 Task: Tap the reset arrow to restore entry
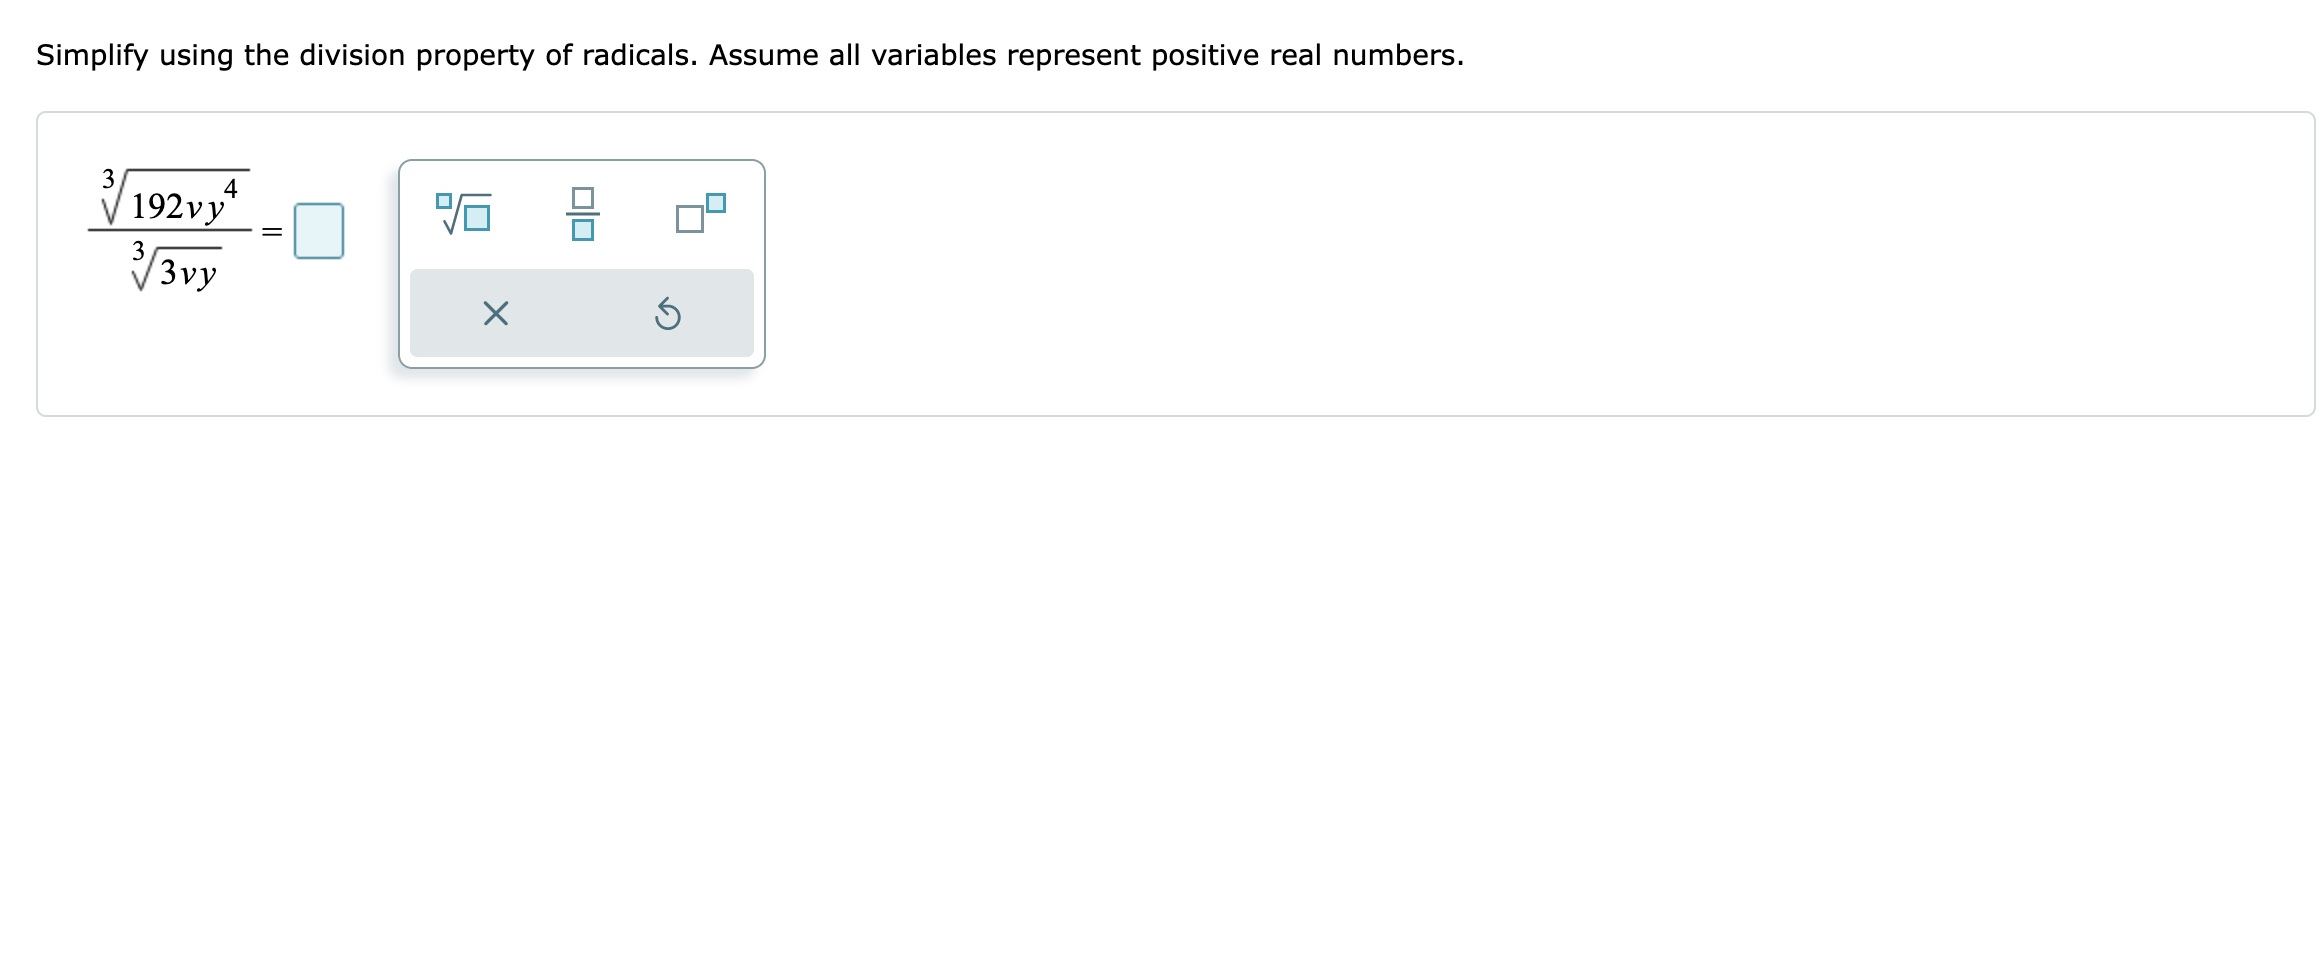point(668,315)
